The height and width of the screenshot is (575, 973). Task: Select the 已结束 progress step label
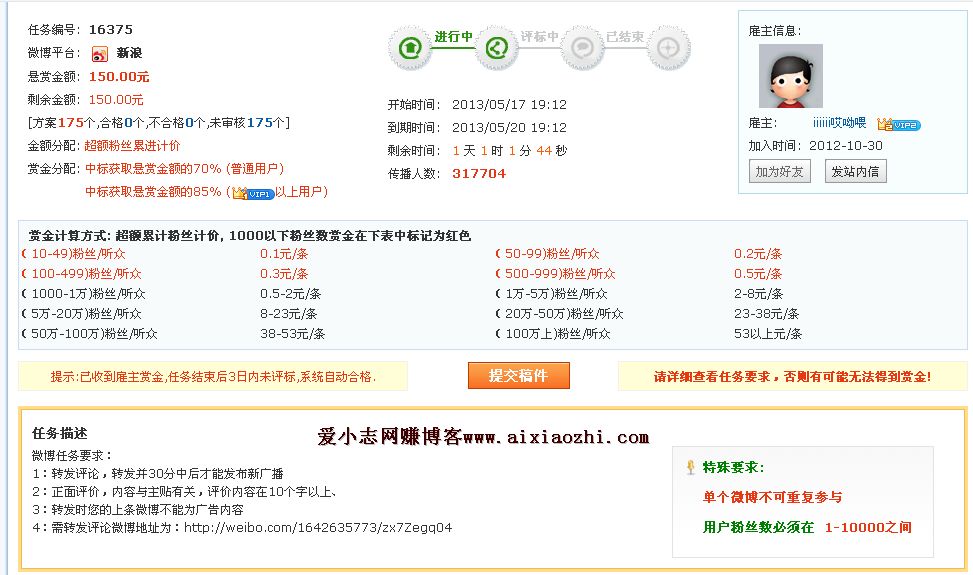[x=625, y=37]
